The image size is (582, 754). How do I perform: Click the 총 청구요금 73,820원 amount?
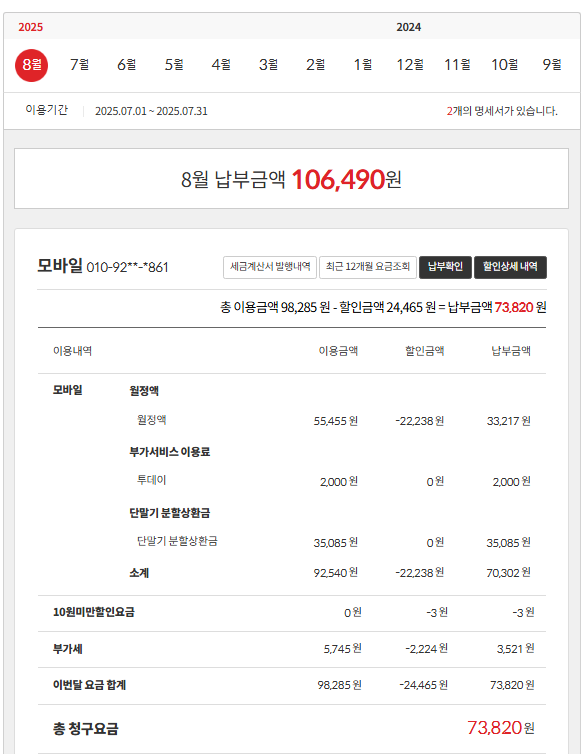(500, 728)
